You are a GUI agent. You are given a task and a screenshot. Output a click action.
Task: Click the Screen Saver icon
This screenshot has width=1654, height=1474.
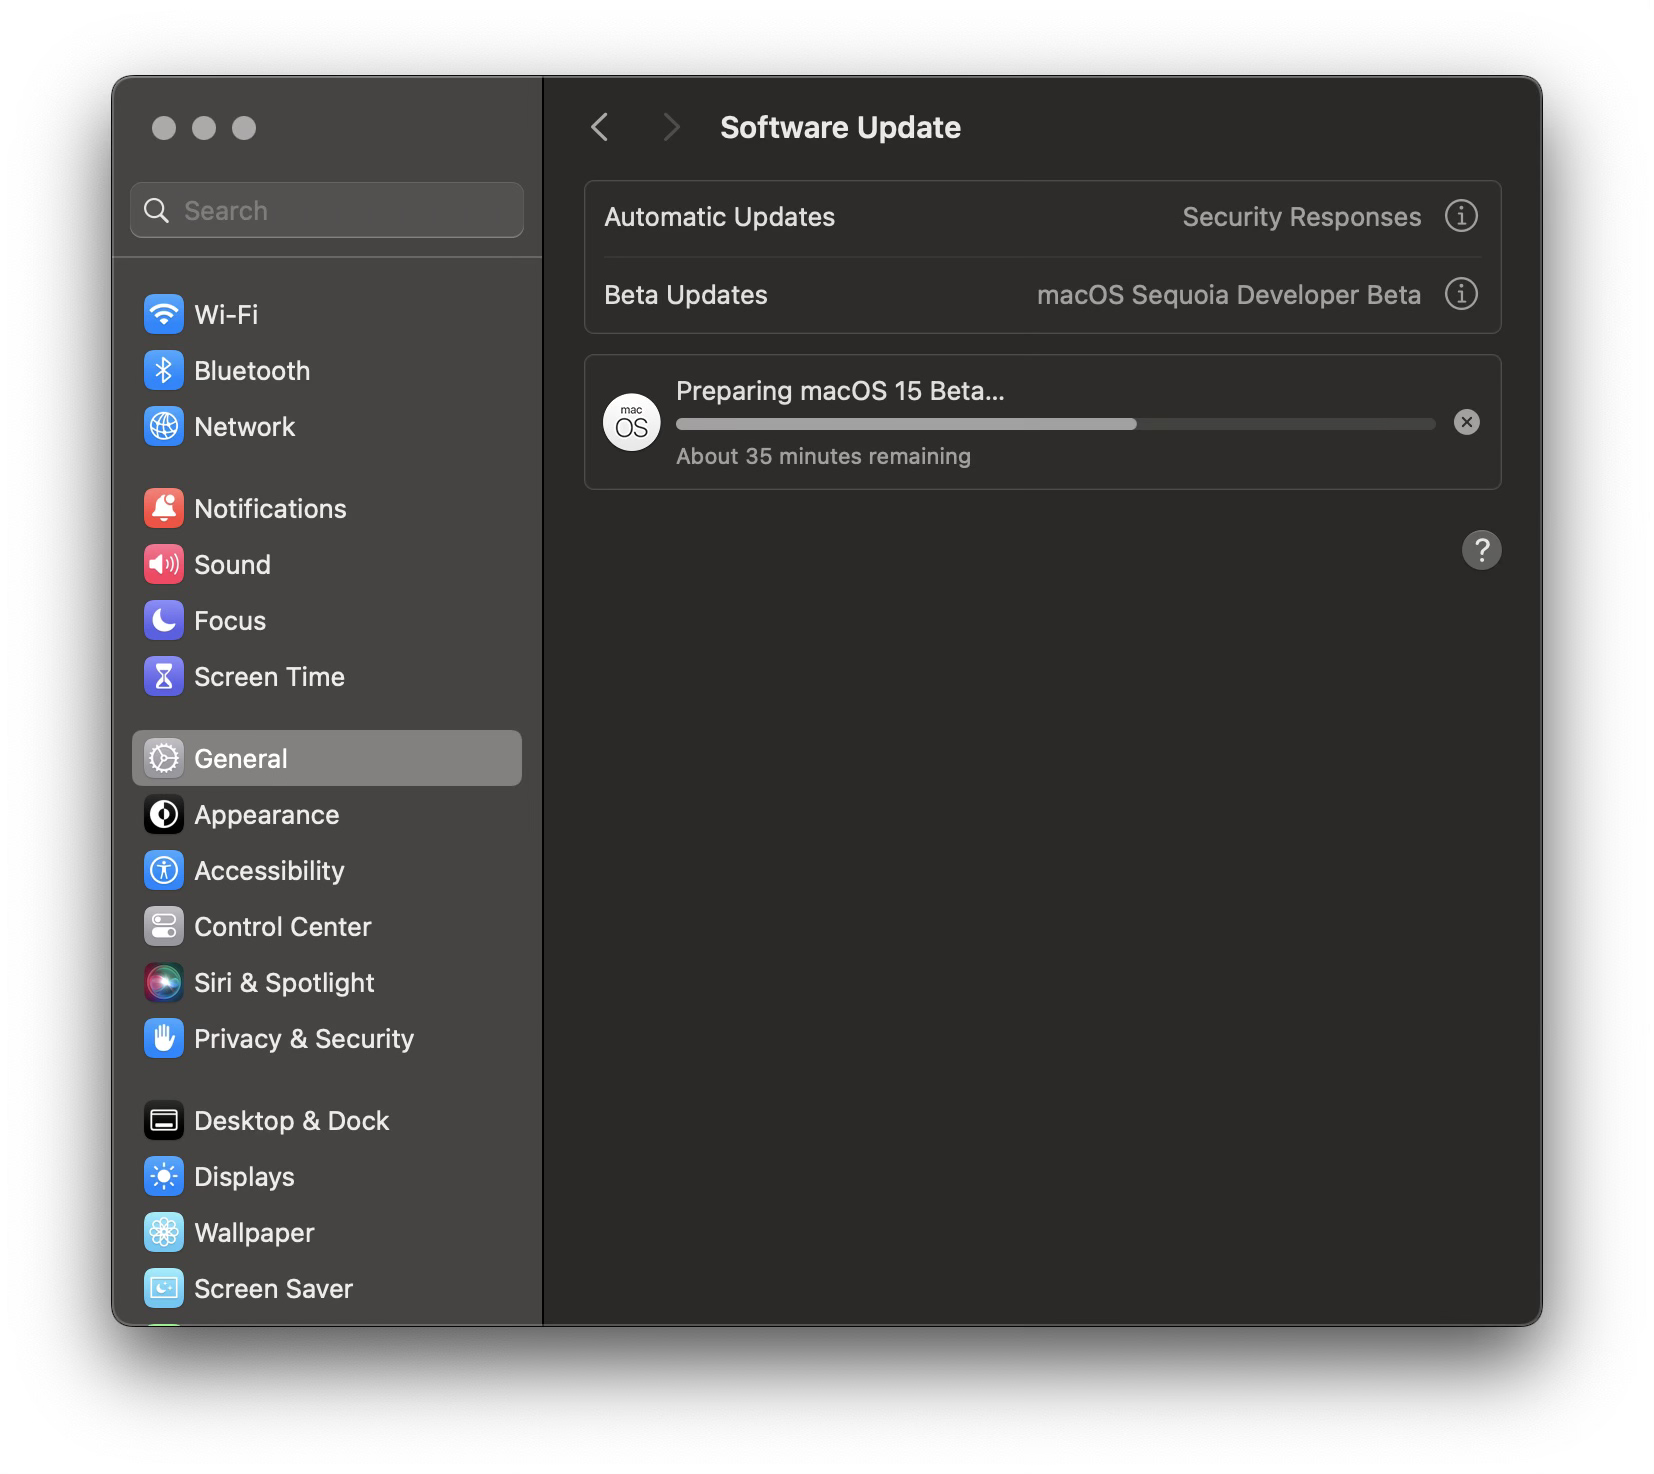point(164,1288)
